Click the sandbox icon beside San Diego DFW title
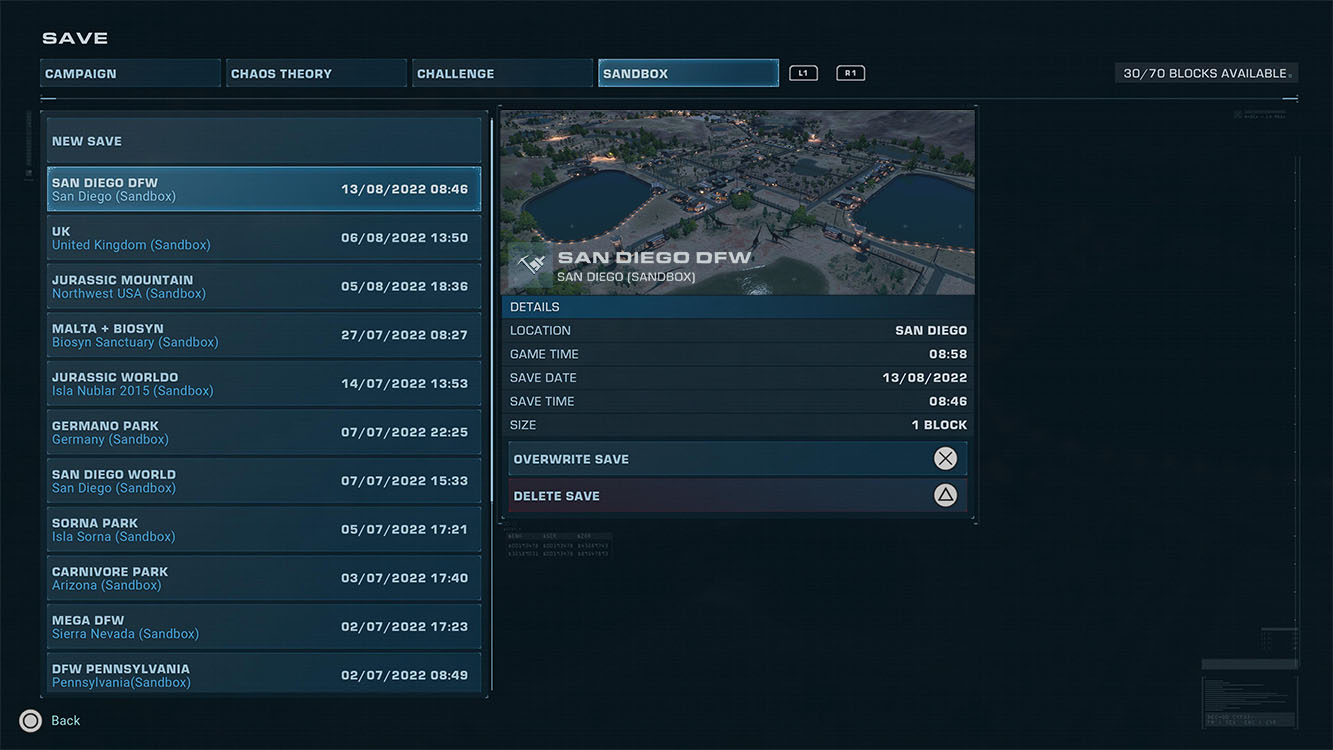 530,266
